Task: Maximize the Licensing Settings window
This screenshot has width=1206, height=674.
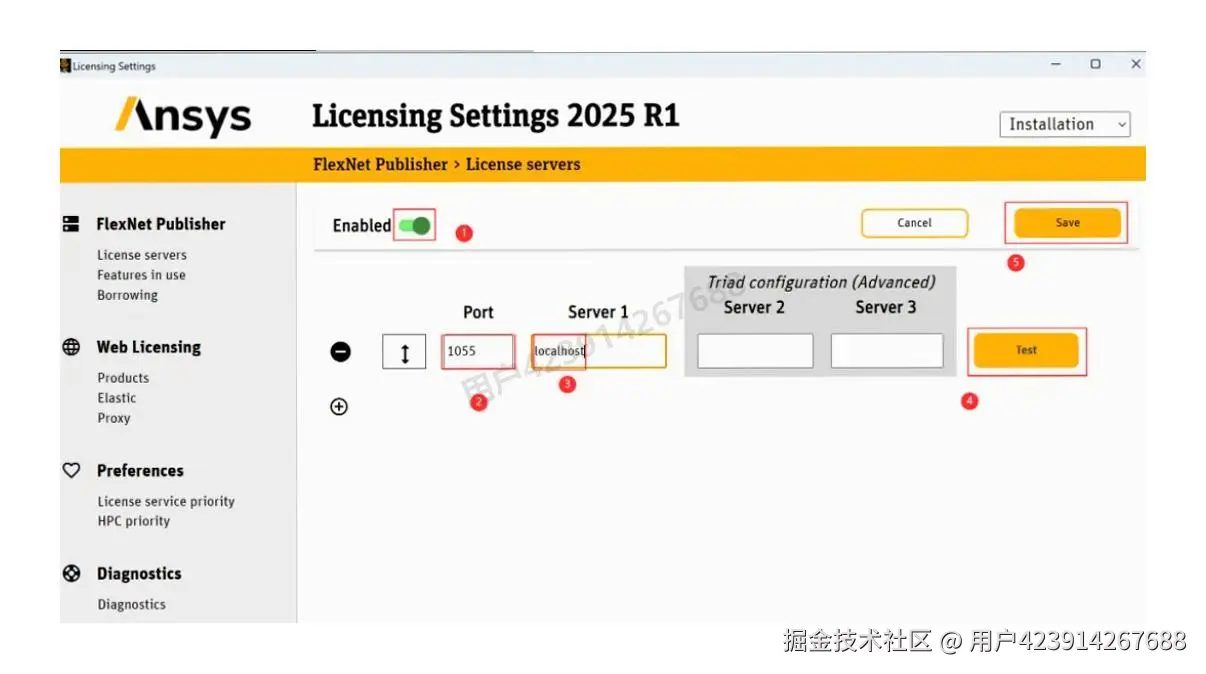Action: click(x=1096, y=64)
